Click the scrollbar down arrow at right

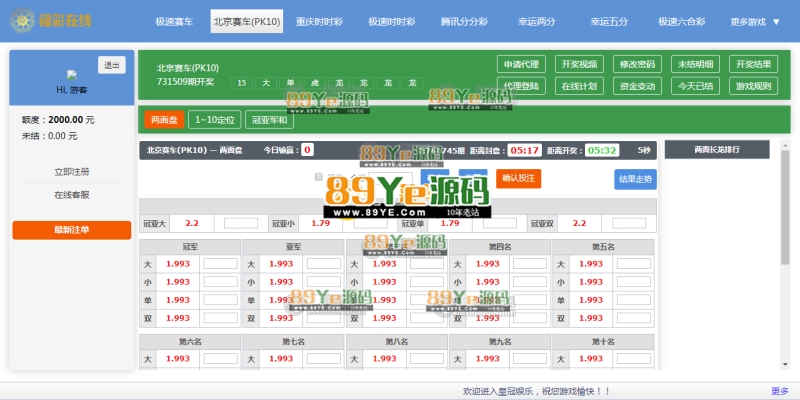785,364
